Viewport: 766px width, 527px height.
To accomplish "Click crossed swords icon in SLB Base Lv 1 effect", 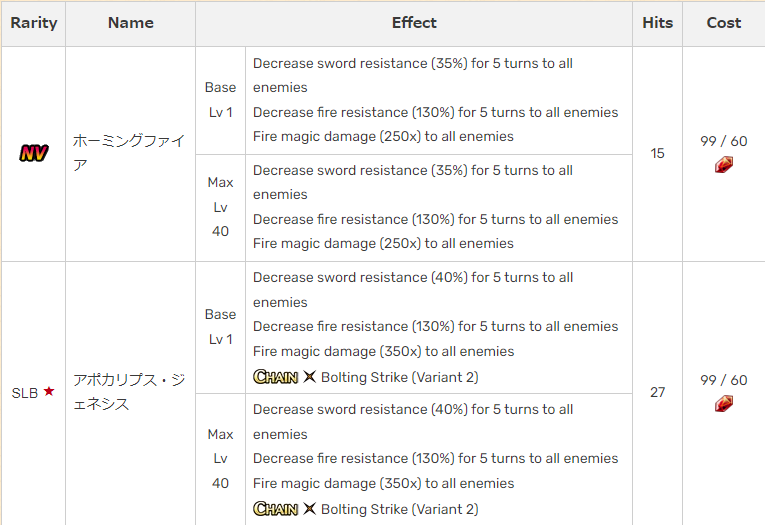I will point(309,377).
